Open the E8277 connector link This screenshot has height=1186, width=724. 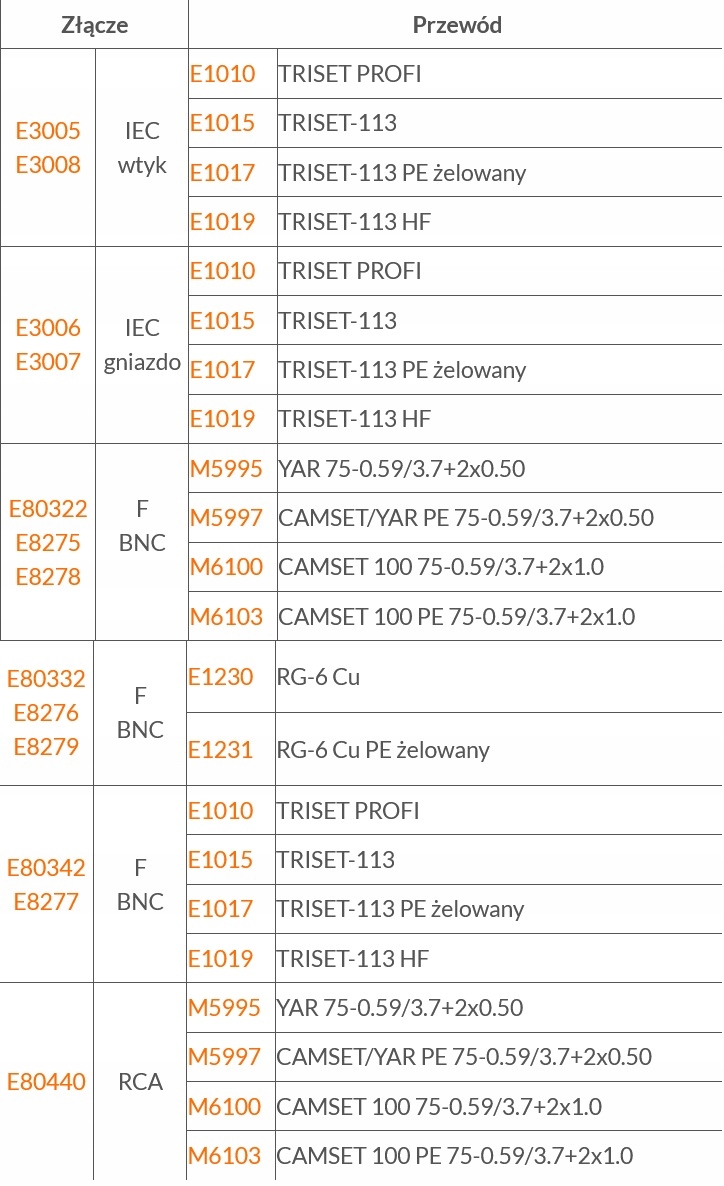[46, 902]
